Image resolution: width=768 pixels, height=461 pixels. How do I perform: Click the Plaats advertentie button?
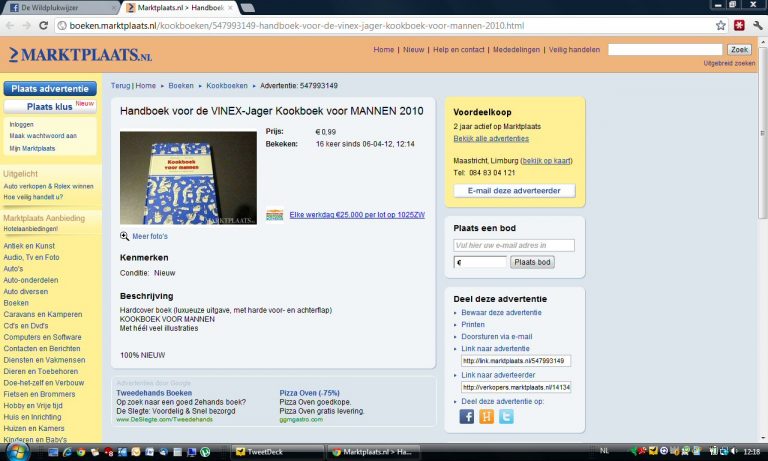tap(50, 89)
